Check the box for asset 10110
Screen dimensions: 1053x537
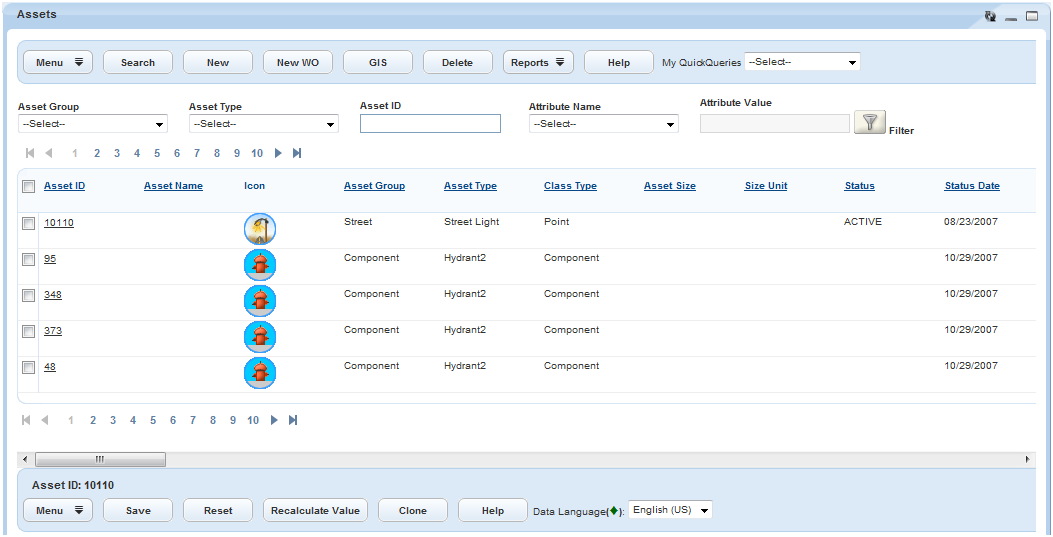click(29, 224)
